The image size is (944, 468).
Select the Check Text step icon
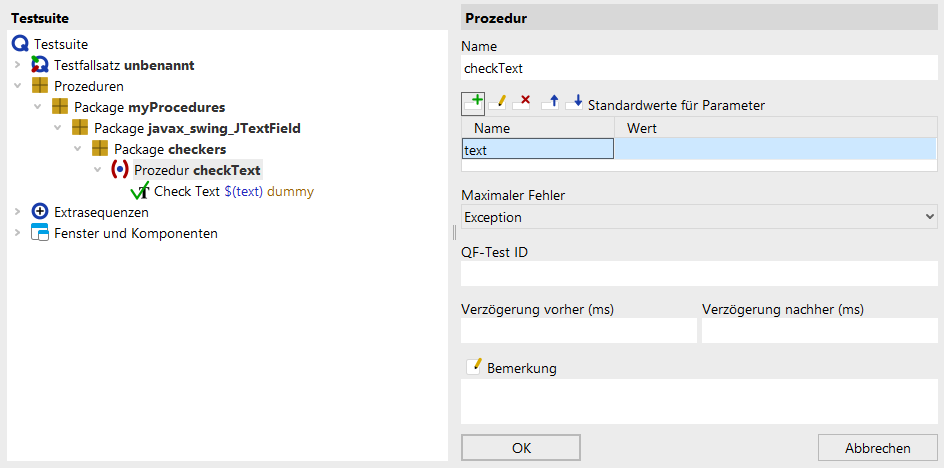140,191
